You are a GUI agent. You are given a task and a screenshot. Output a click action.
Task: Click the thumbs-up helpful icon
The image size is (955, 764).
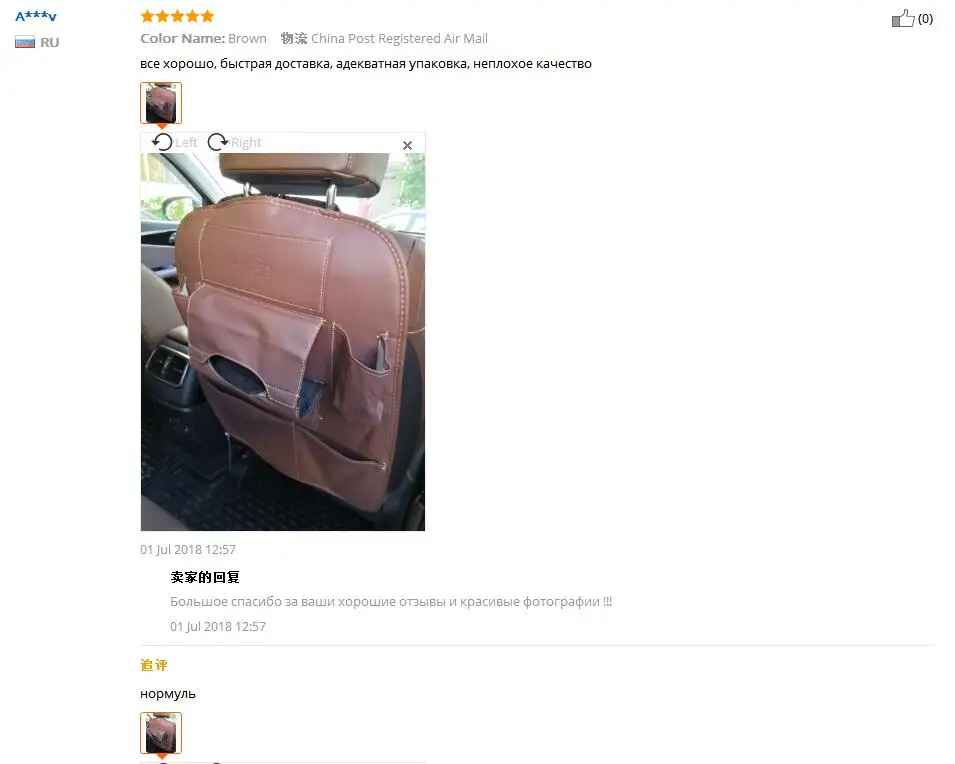[x=903, y=18]
